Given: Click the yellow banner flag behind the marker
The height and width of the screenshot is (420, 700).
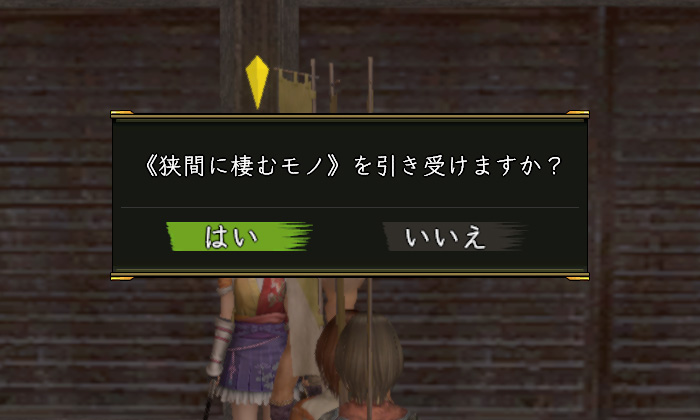Looking at the screenshot, I should (298, 91).
